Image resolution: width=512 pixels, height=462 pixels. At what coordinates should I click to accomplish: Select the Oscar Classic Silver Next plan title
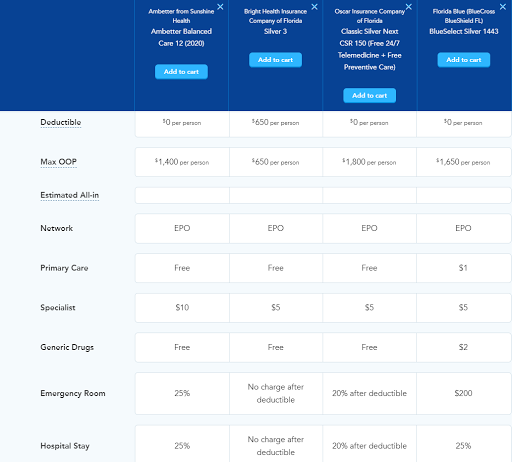(x=370, y=49)
